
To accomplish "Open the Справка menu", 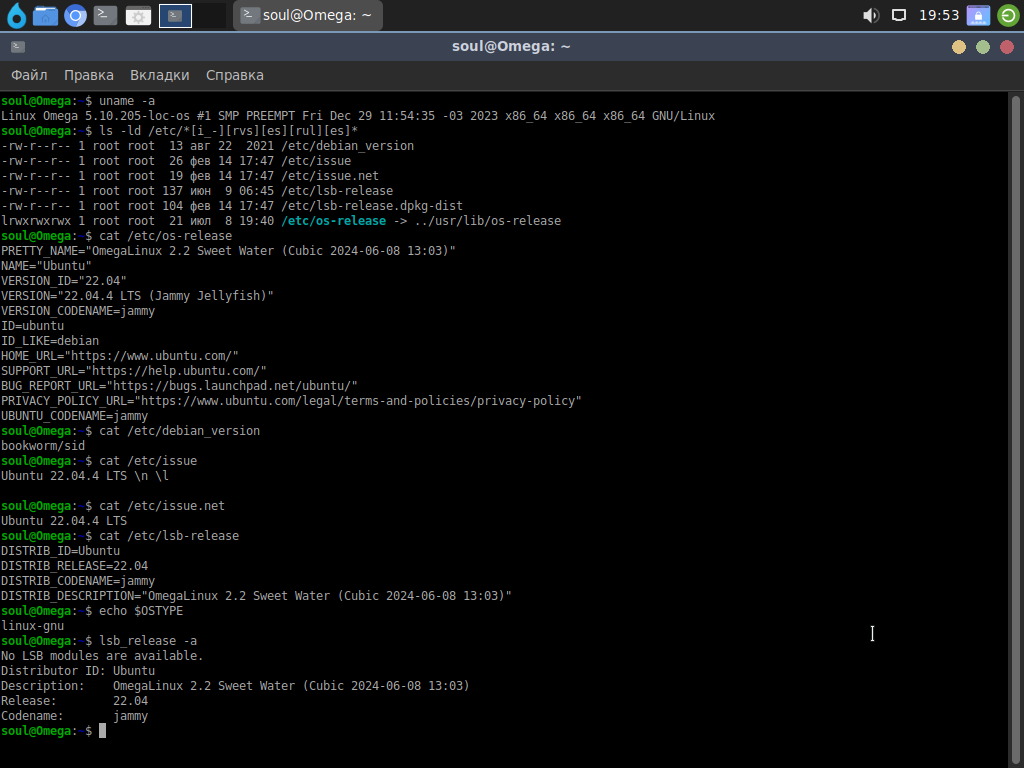I will [235, 75].
